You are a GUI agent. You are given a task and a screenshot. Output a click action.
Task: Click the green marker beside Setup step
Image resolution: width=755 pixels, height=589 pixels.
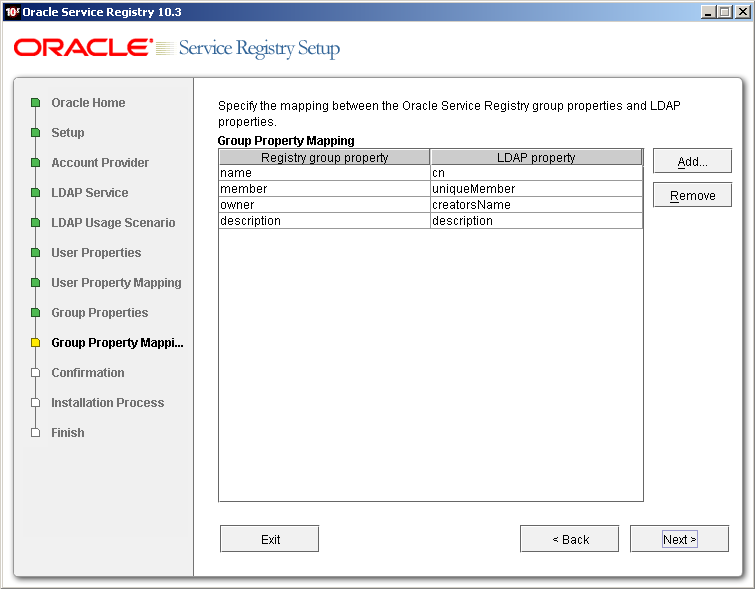(35, 132)
